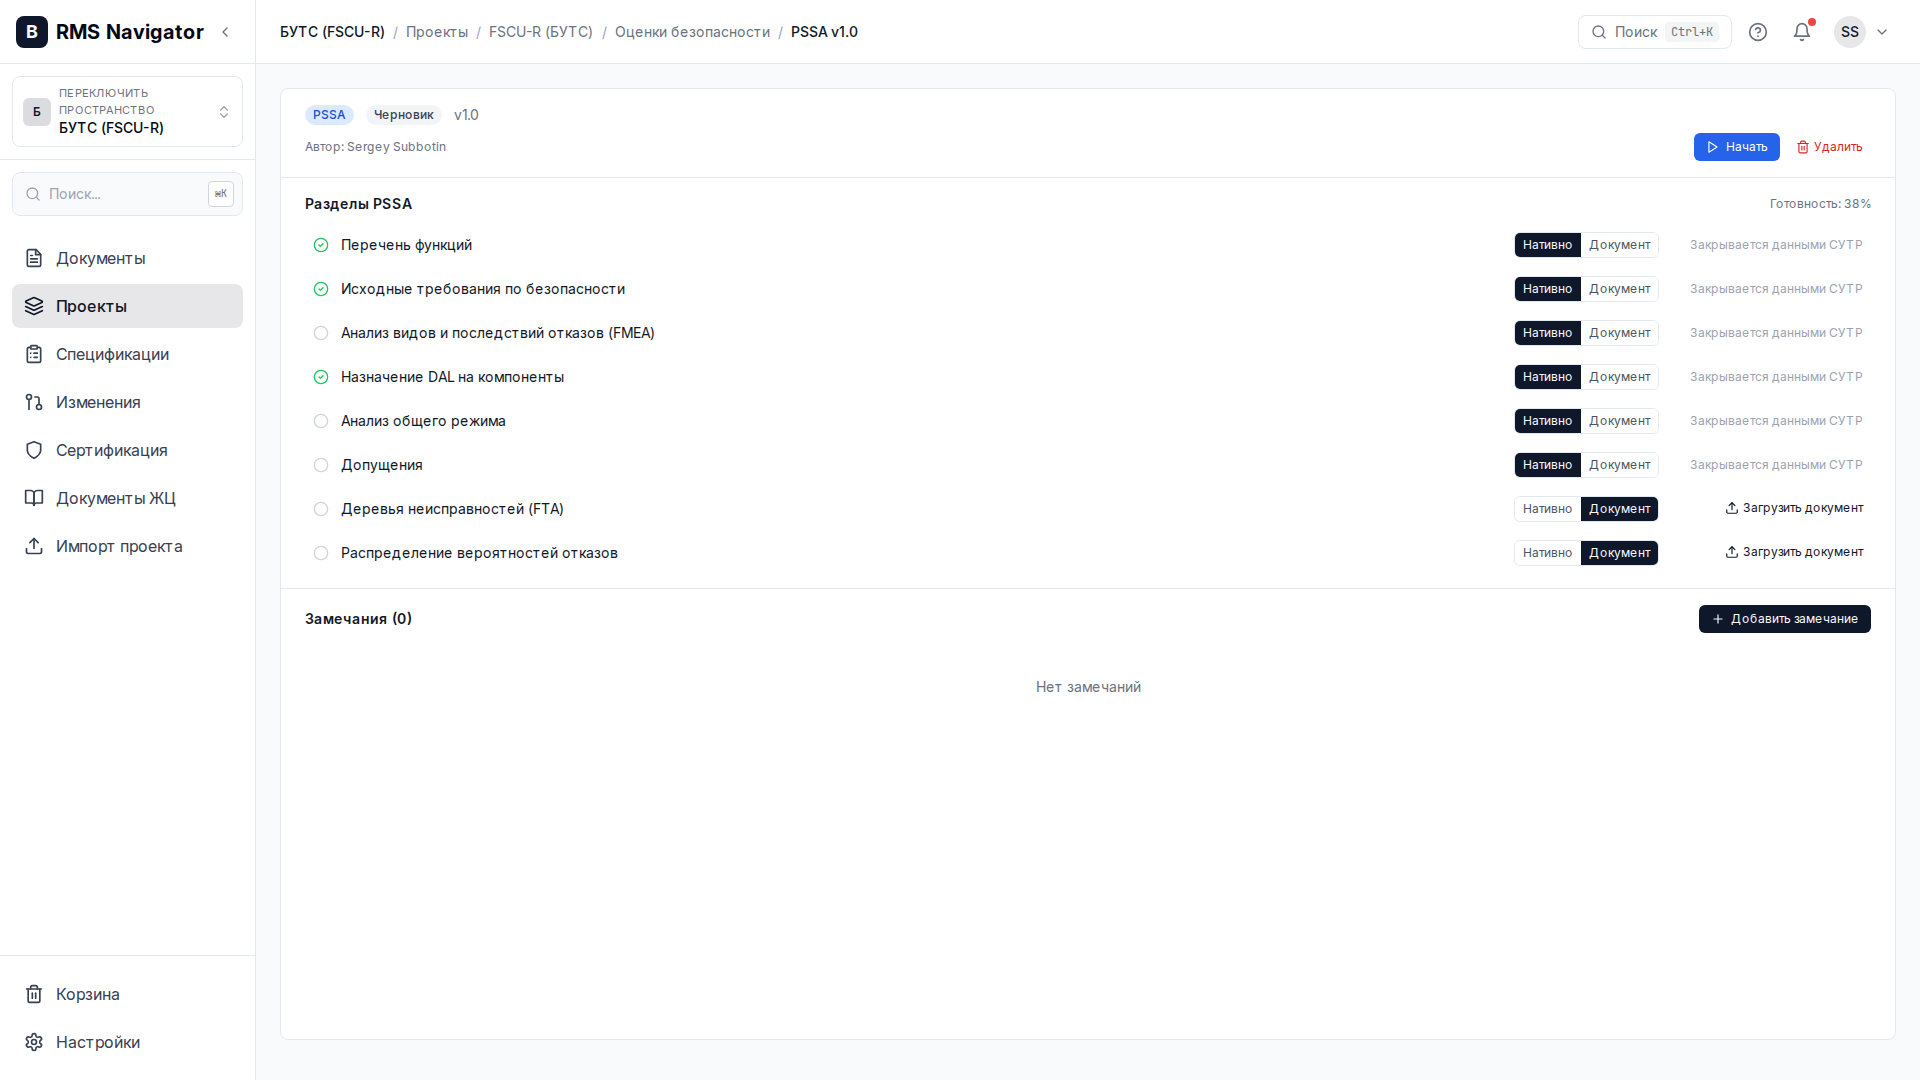Switch Деревья неисправностей (FTA) to Нативно

1547,509
